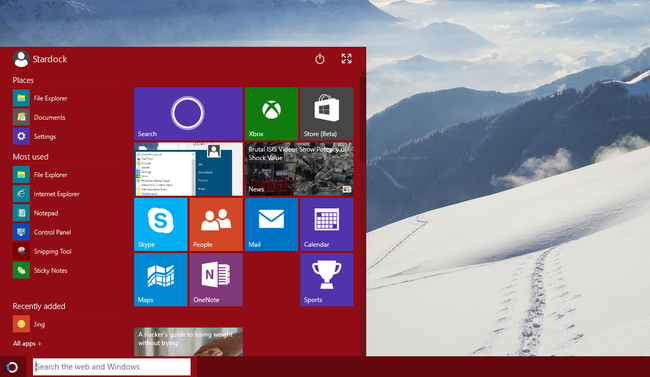Open the Calendar tile

(327, 224)
